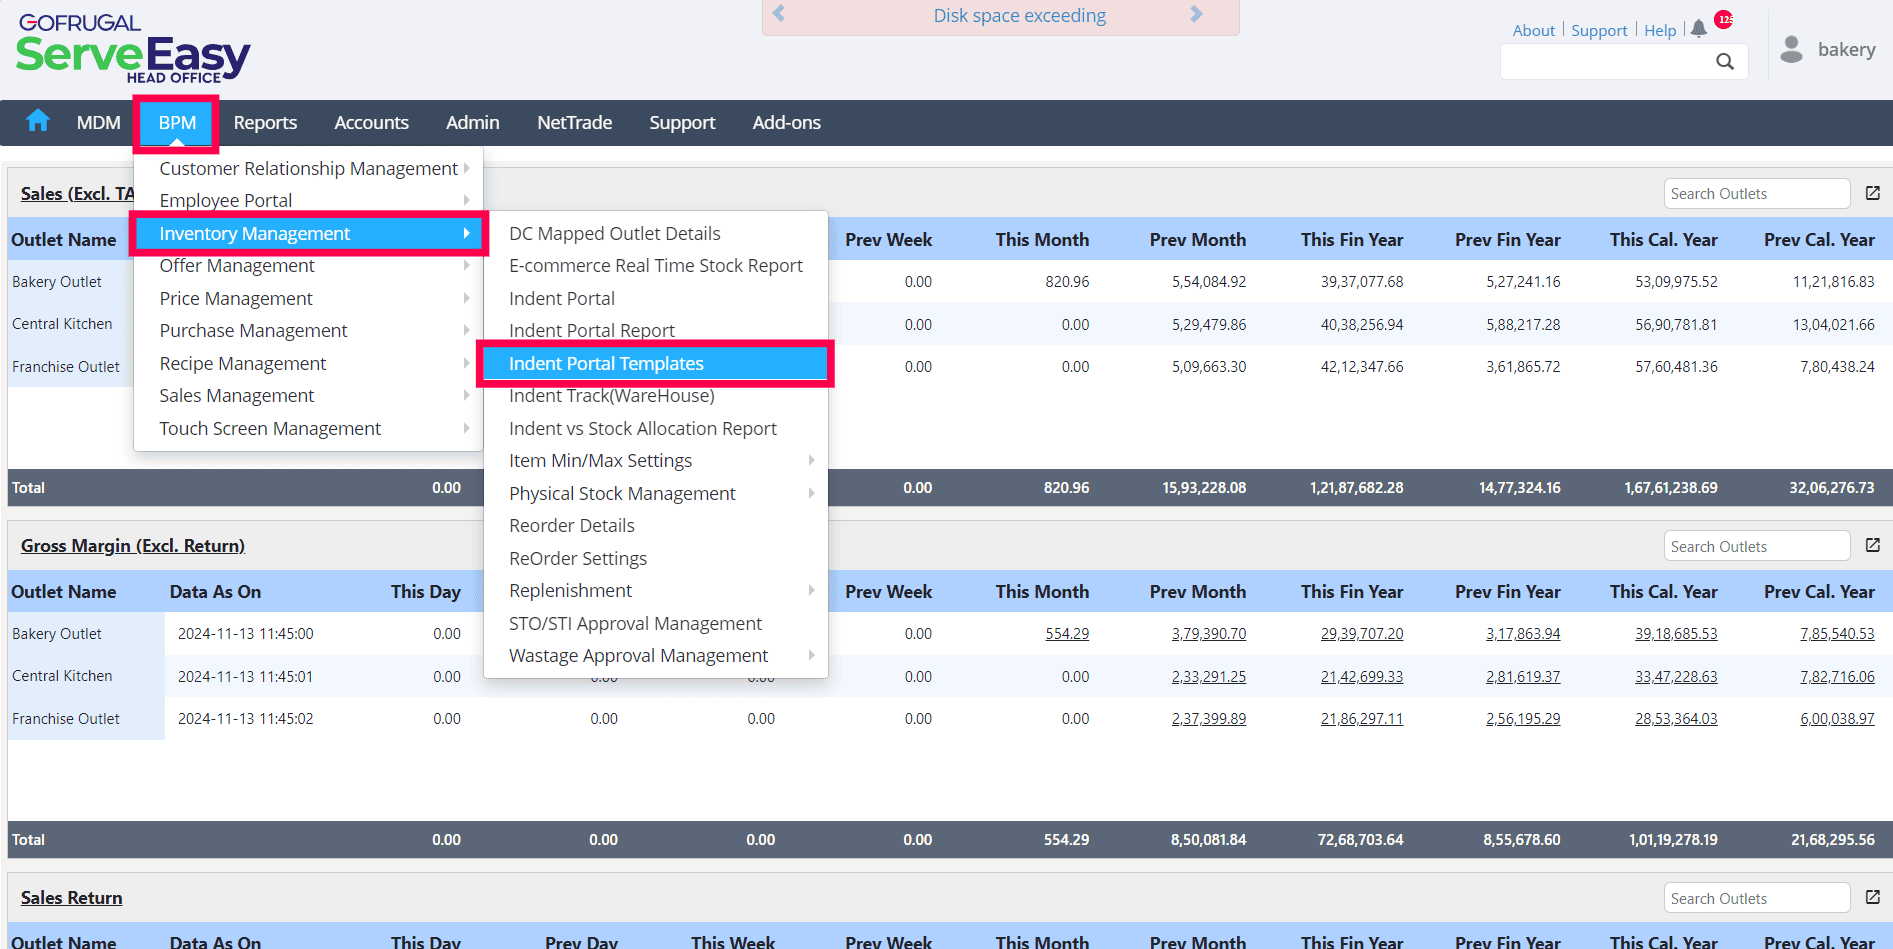Viewport: 1893px width, 949px height.
Task: Click Bakery Outlet in Gross Margin table
Action: pyautogui.click(x=57, y=633)
